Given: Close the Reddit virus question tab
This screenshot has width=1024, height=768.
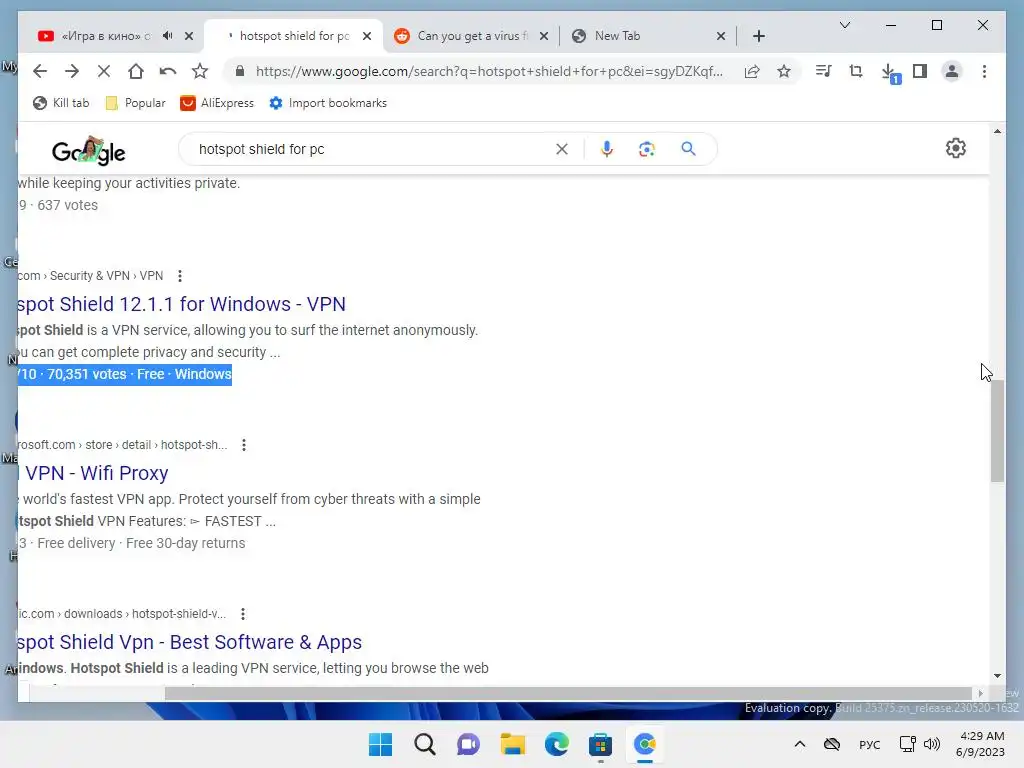Looking at the screenshot, I should coord(543,36).
